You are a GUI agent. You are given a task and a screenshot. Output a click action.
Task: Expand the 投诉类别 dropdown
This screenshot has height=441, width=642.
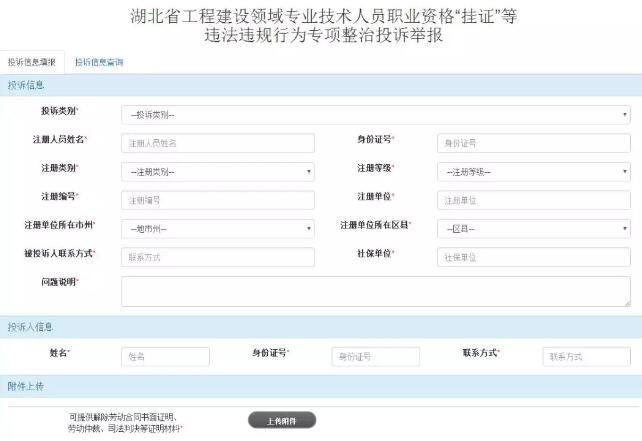[x=375, y=115]
